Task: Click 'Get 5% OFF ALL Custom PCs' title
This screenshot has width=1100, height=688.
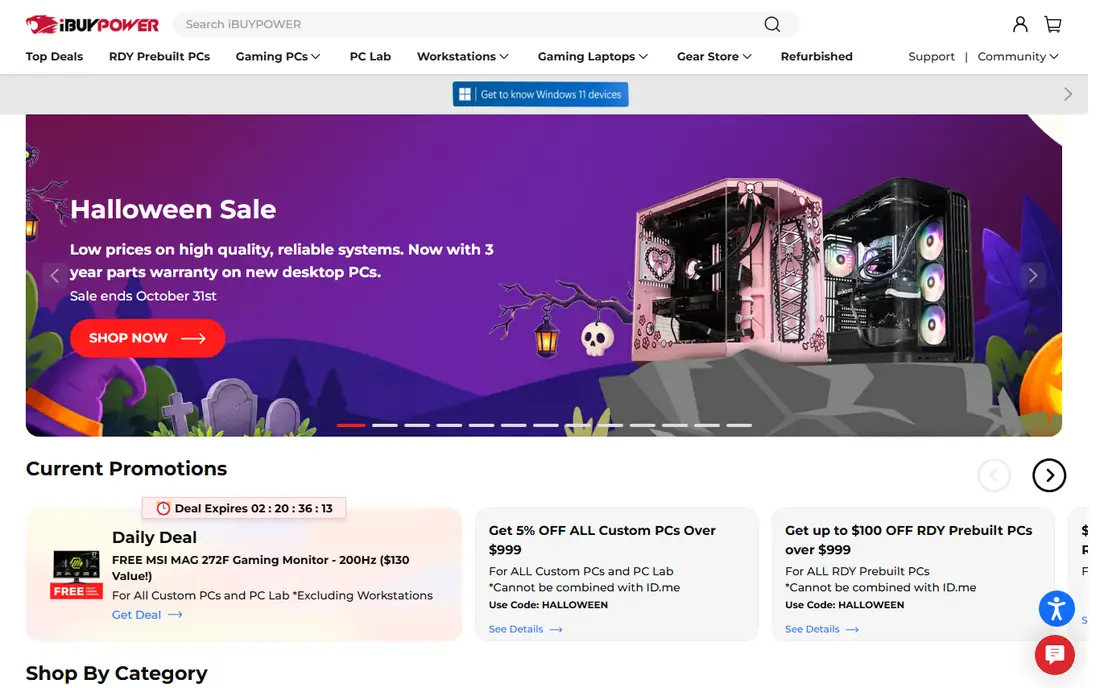Action: [x=602, y=540]
